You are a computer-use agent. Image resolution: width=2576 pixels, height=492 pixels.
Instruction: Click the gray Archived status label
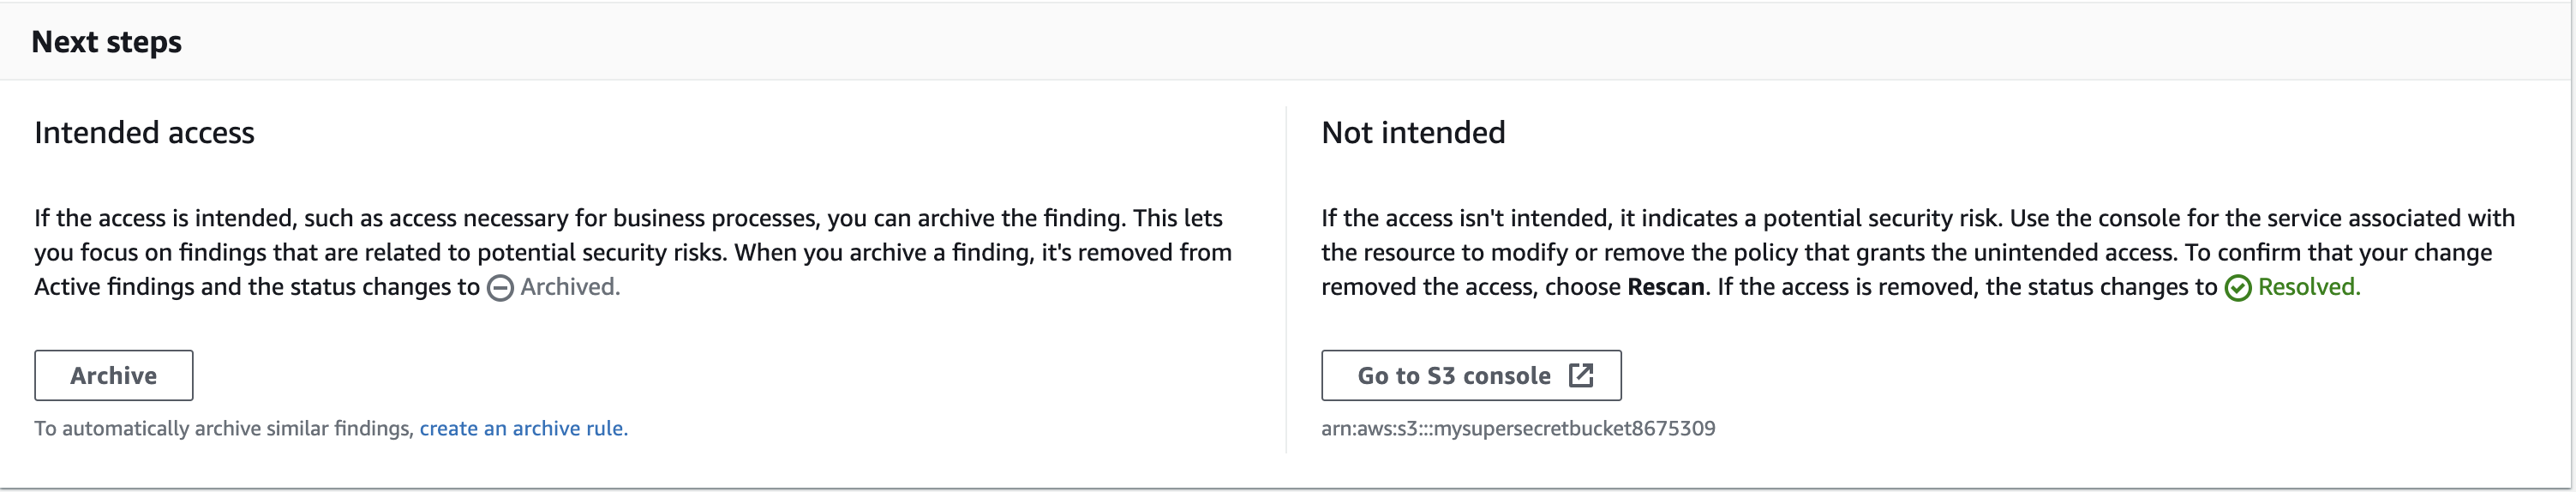[x=570, y=287]
